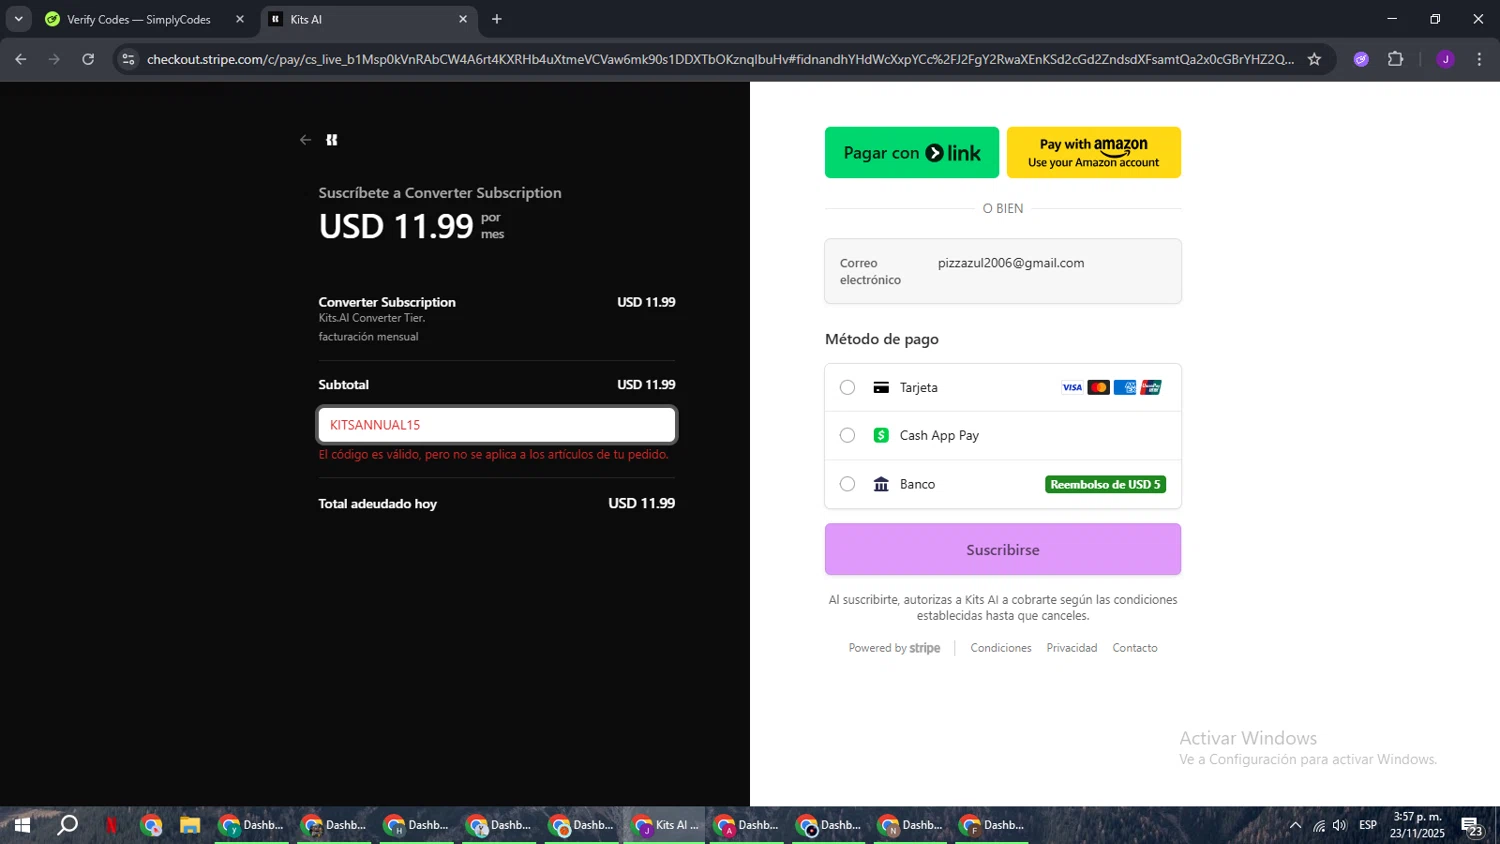The height and width of the screenshot is (844, 1500).
Task: Click the Total adeudado hoy label
Action: click(x=378, y=504)
